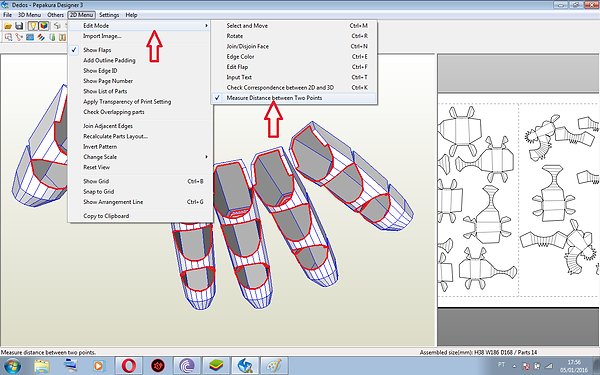Click the green glue bottle flap icon
The width and height of the screenshot is (600, 375).
[52, 37]
